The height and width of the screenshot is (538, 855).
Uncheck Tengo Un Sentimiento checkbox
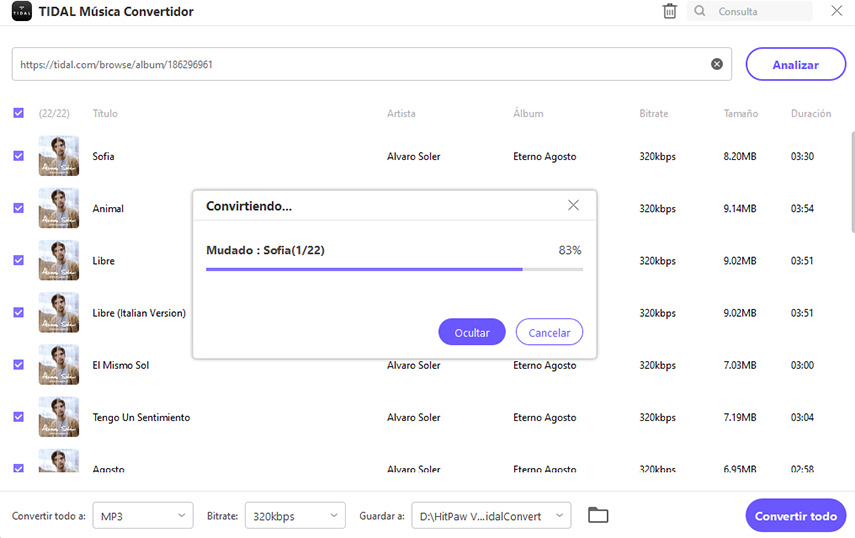[19, 417]
